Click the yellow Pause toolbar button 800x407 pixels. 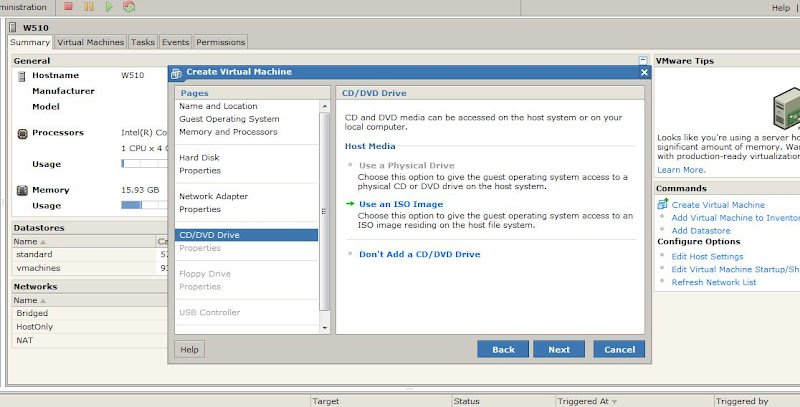(x=89, y=6)
